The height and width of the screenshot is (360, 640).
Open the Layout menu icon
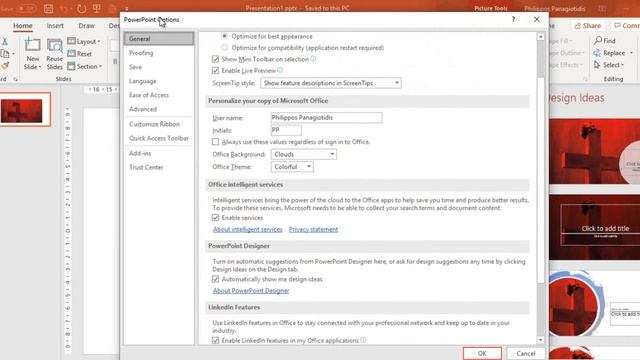(71, 41)
